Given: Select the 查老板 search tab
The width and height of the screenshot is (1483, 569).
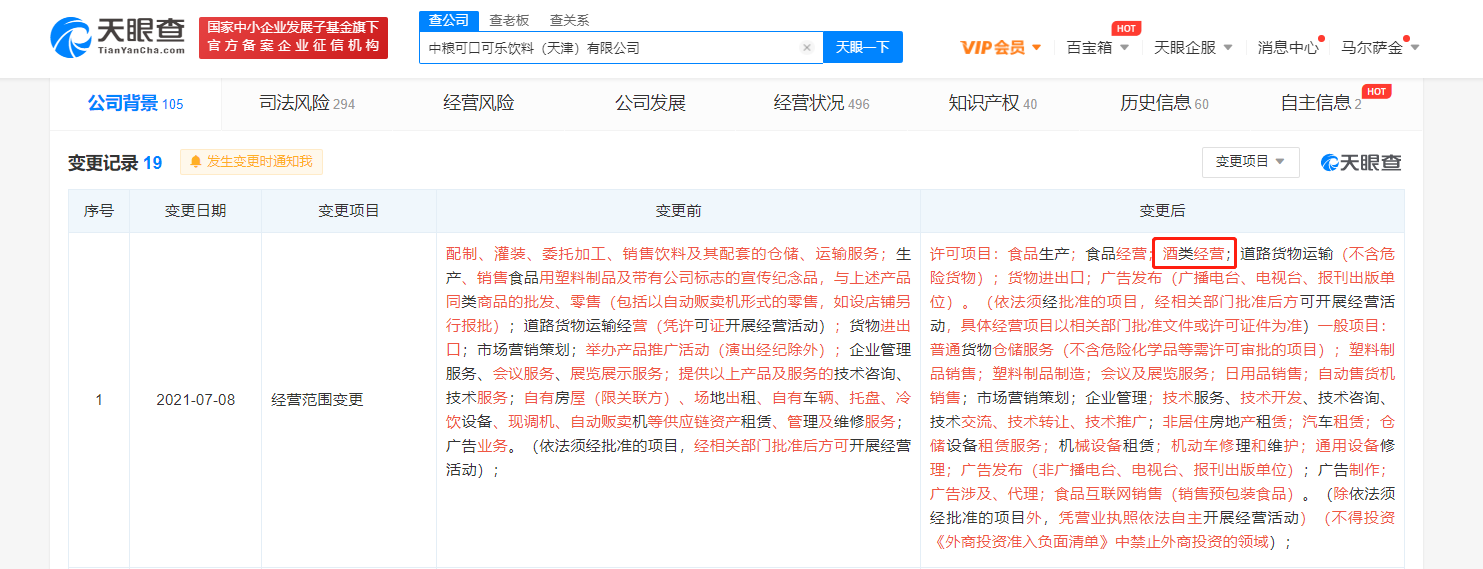Looking at the screenshot, I should click(x=509, y=20).
